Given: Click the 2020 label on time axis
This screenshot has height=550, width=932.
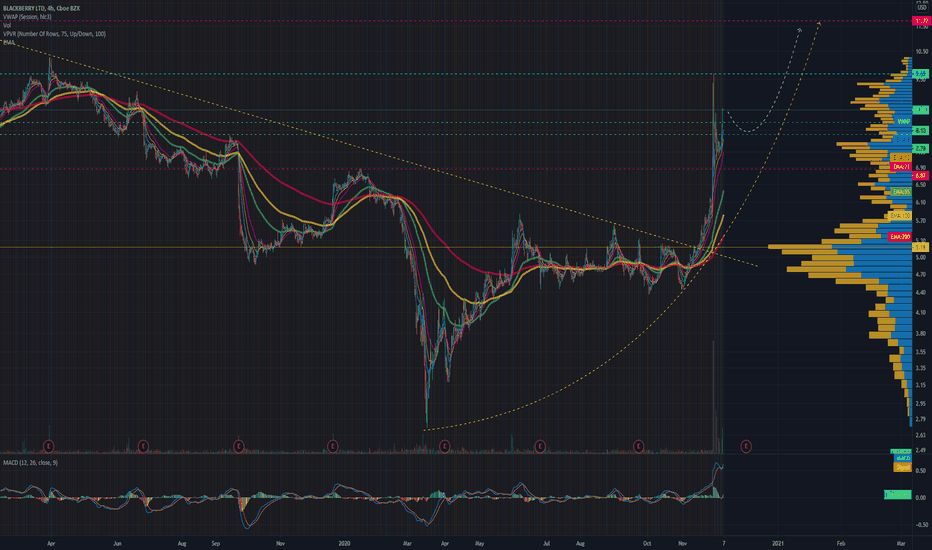Looking at the screenshot, I should click(x=344, y=543).
